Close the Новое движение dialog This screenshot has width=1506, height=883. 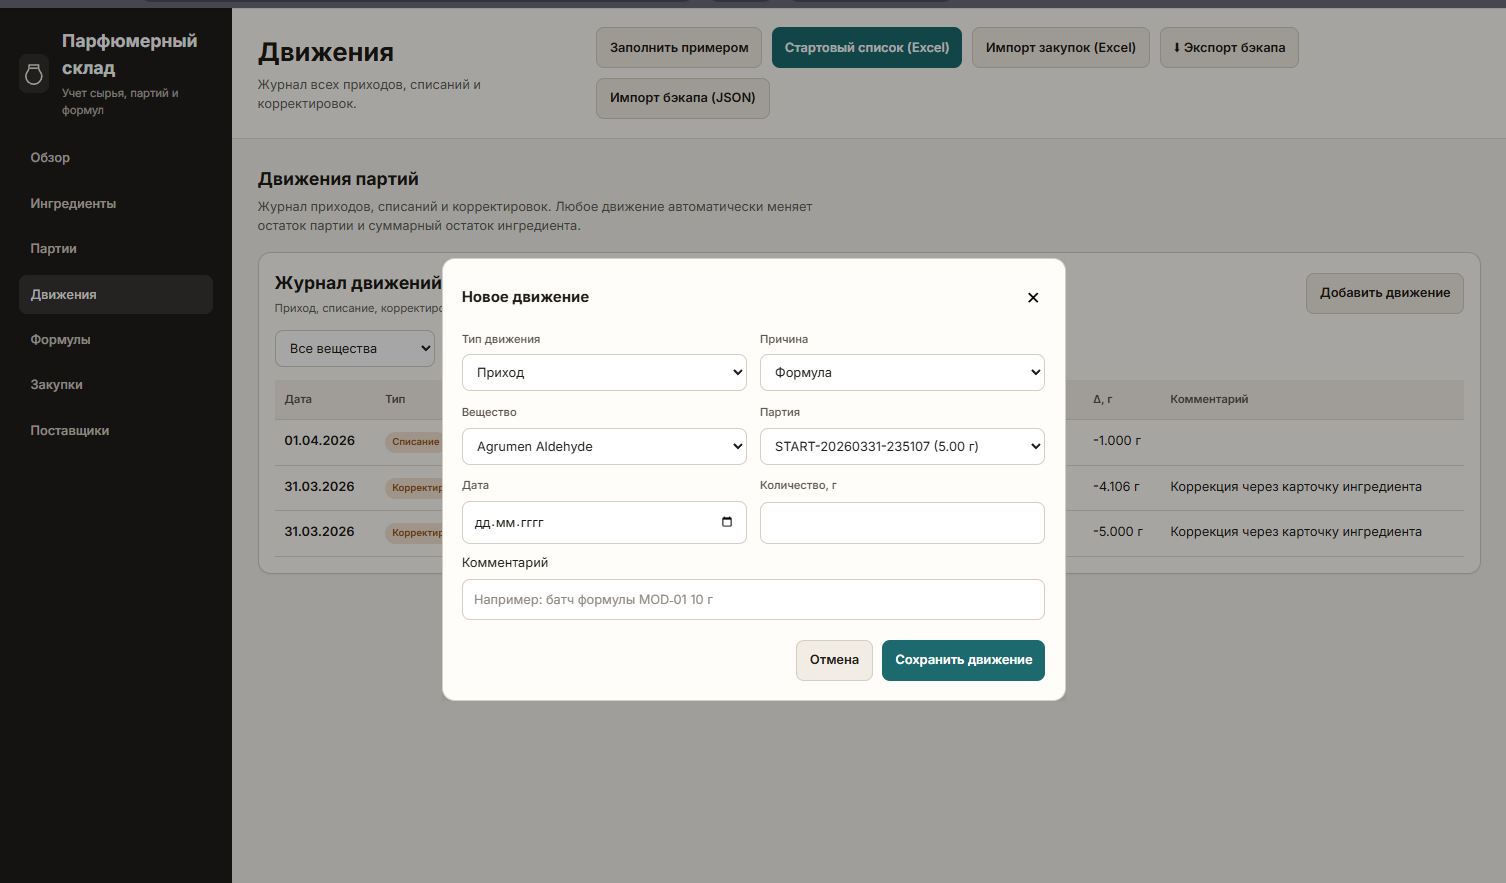coord(1033,298)
